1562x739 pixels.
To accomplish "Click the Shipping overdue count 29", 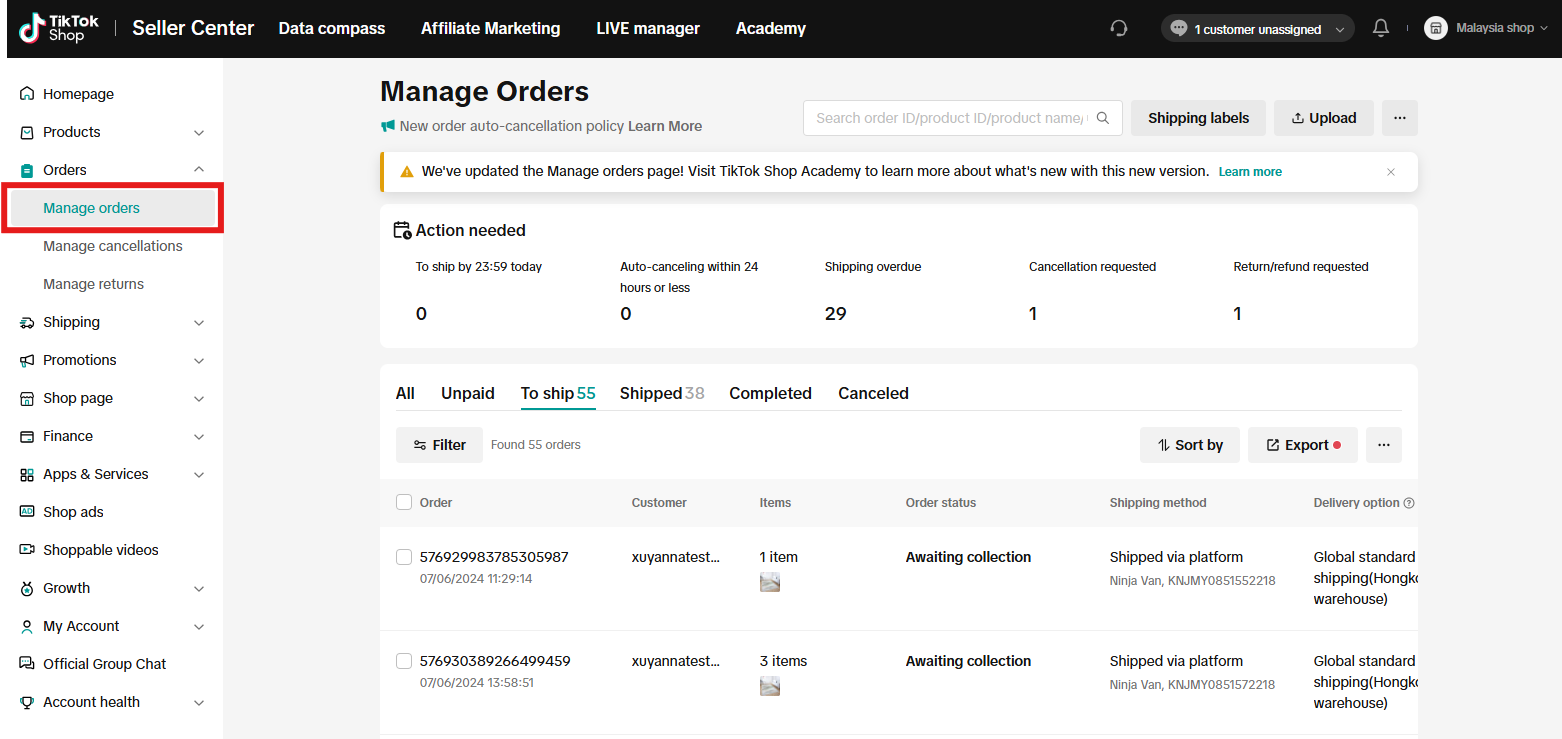I will 836,314.
